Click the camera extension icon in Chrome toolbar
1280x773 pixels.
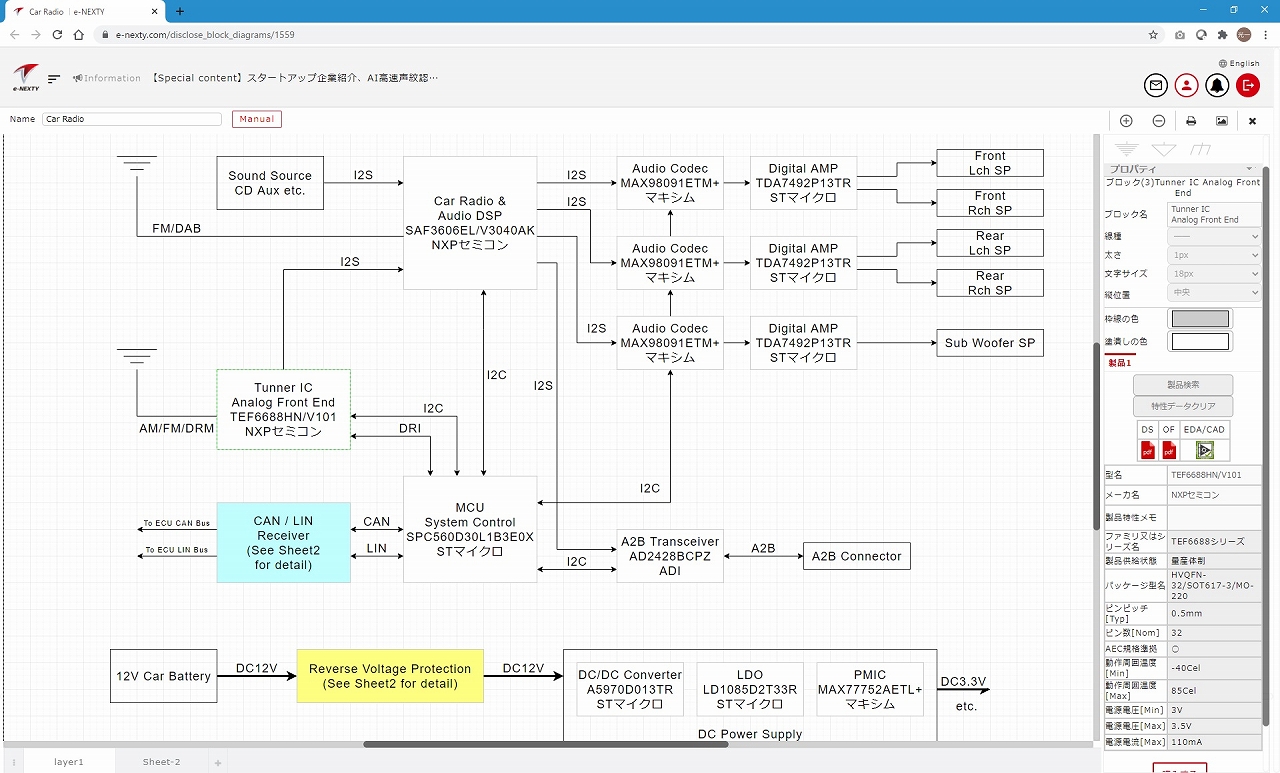coord(1180,34)
